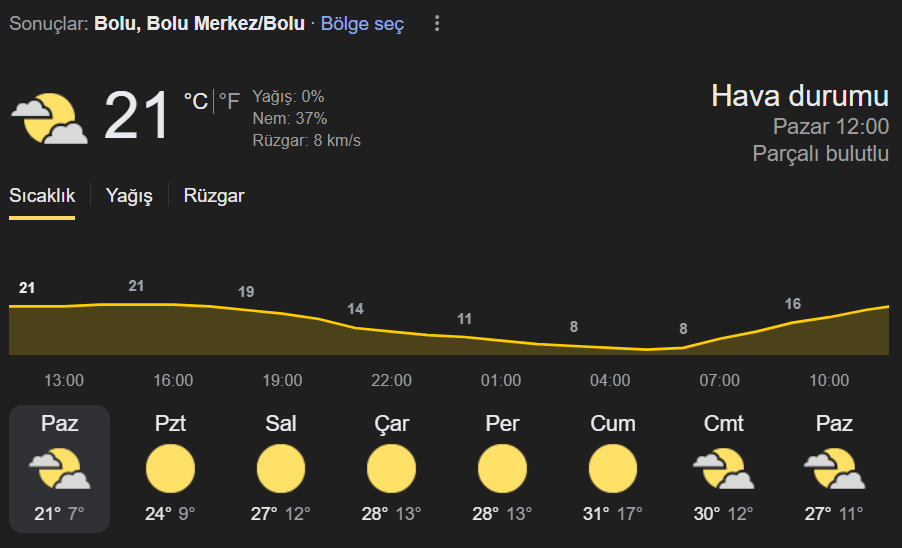Select last Paz card with 27° 11°
Screen dimensions: 902x548
tap(834, 469)
